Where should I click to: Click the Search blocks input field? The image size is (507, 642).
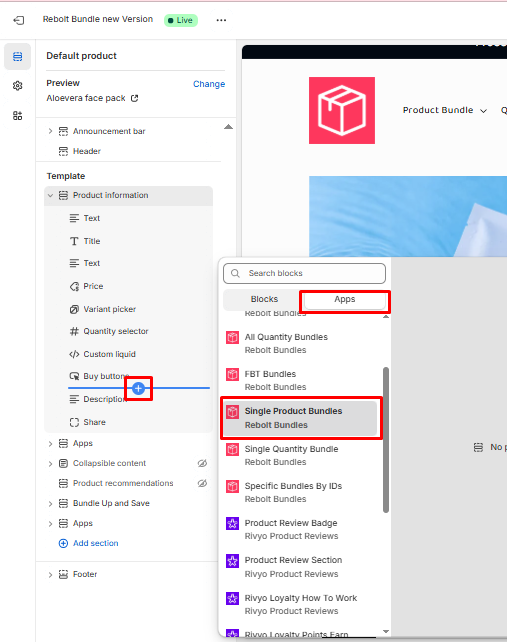pos(304,274)
